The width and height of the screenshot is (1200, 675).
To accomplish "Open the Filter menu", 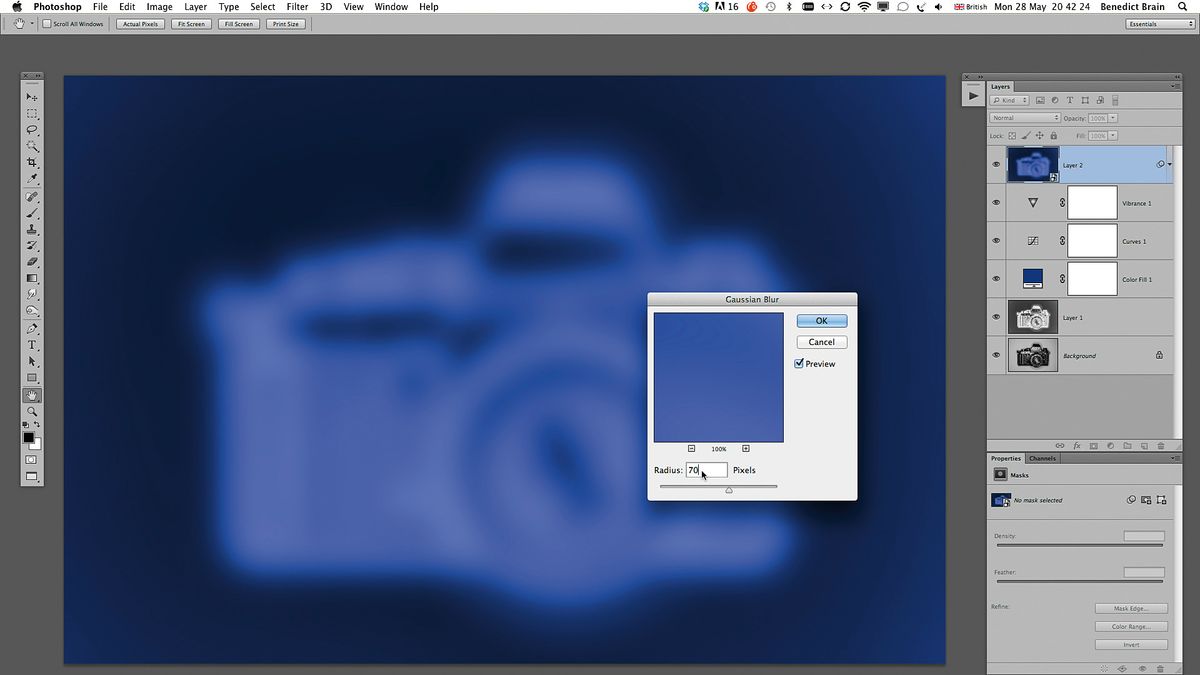I will click(x=297, y=6).
